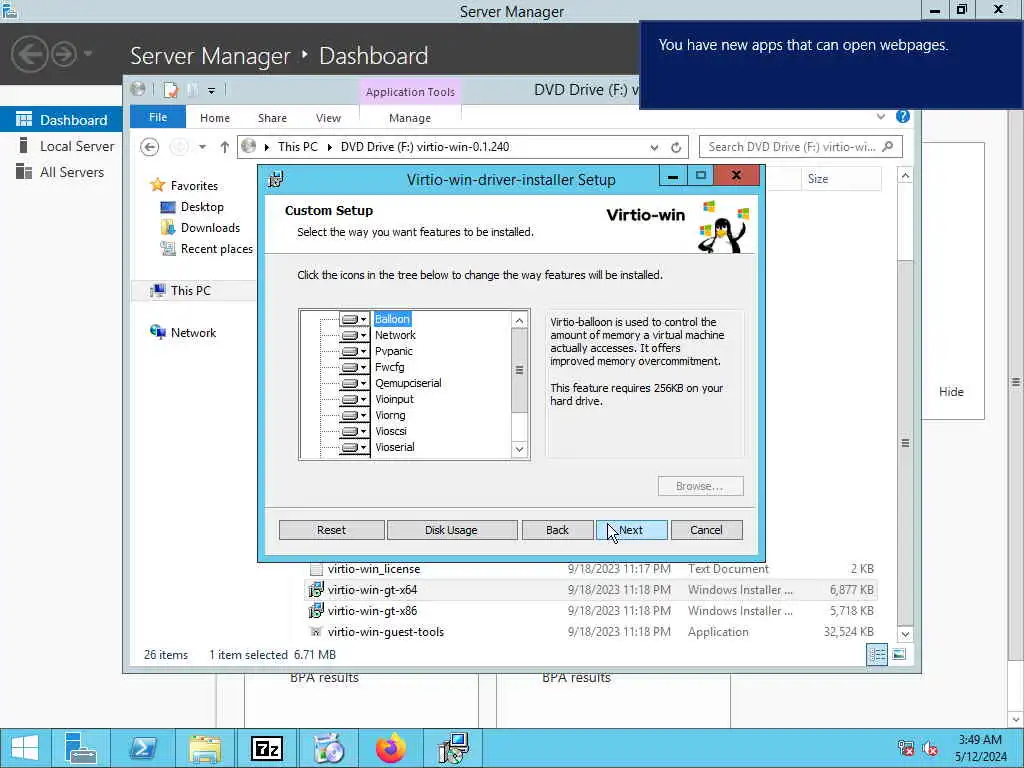Open Explorer recent locations dropdown
The image size is (1024, 768).
(202, 147)
